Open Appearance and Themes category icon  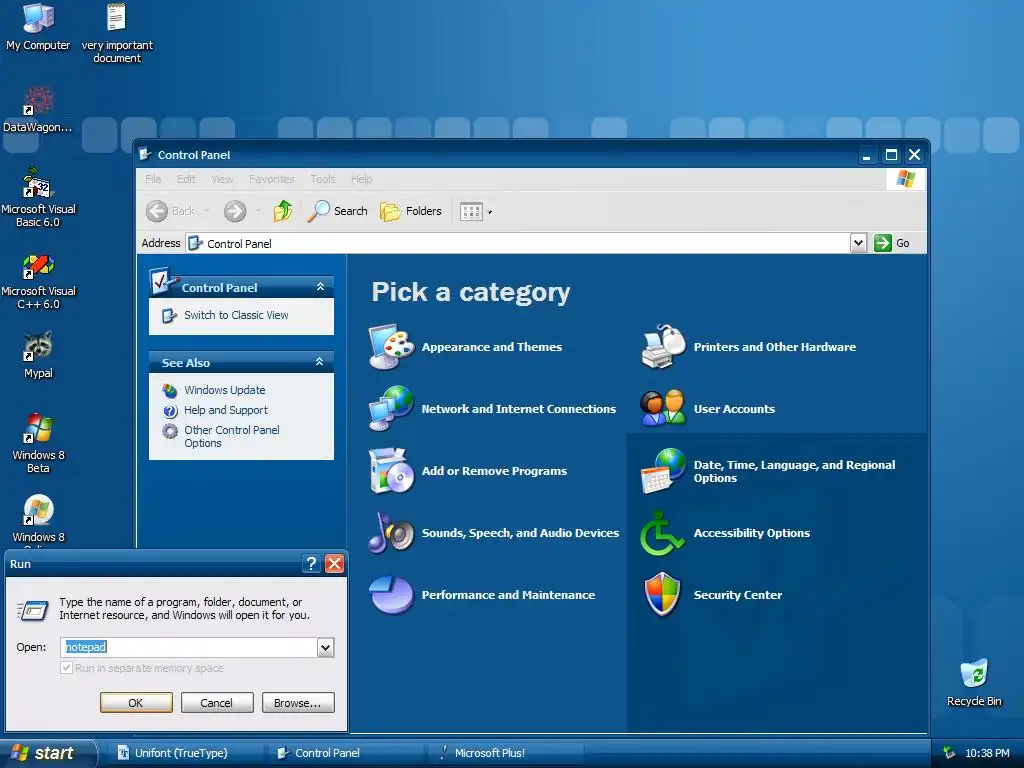click(391, 346)
